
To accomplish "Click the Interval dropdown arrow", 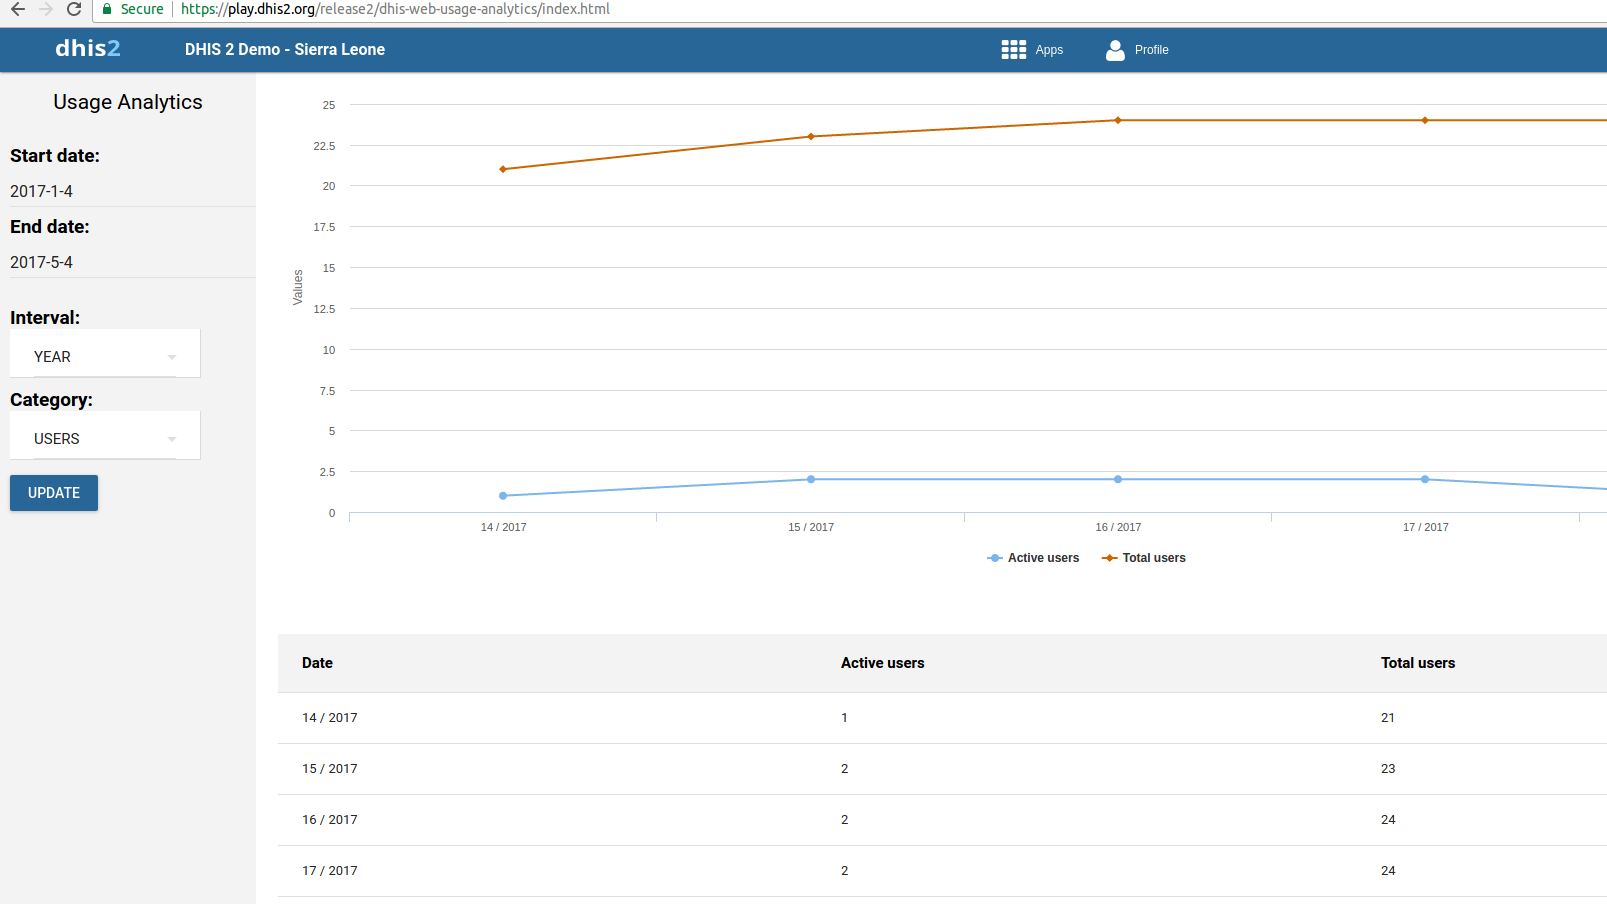I will pos(172,357).
